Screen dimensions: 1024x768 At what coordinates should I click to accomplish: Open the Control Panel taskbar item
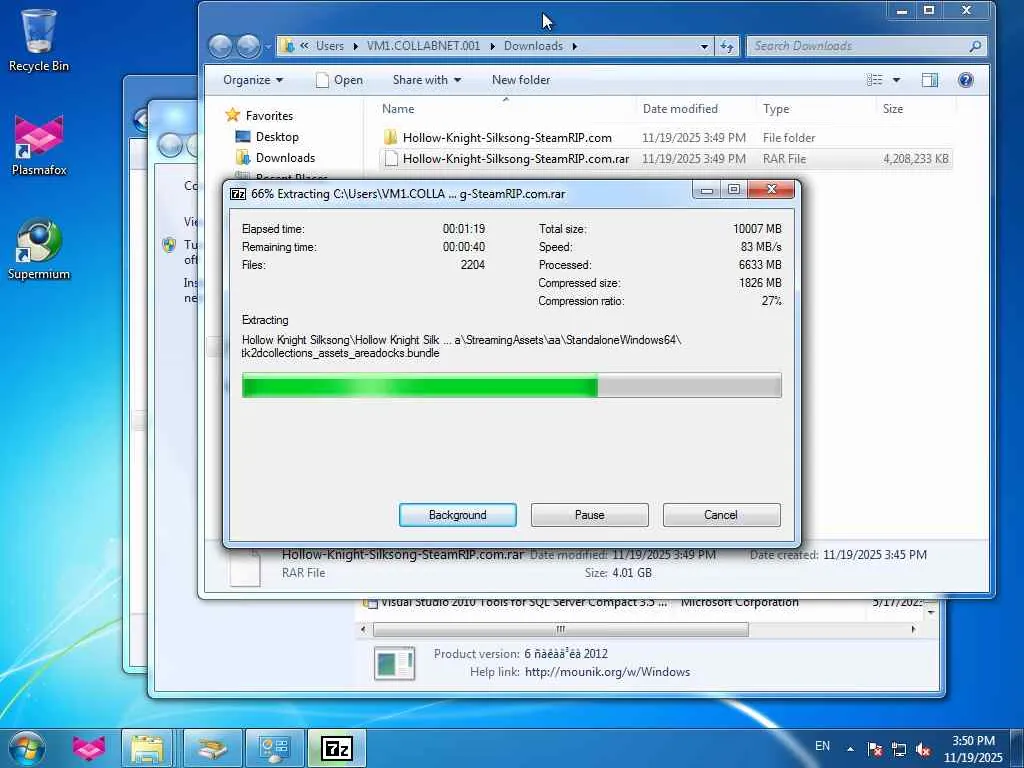coord(274,748)
